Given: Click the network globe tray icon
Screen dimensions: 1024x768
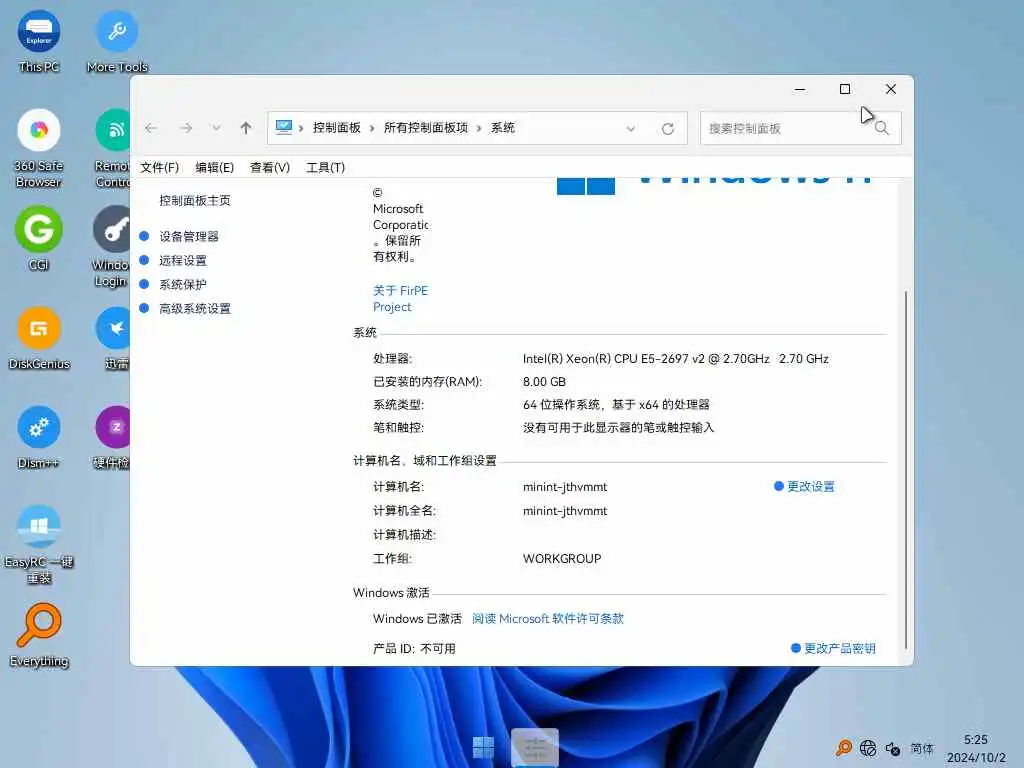Looking at the screenshot, I should pos(868,748).
